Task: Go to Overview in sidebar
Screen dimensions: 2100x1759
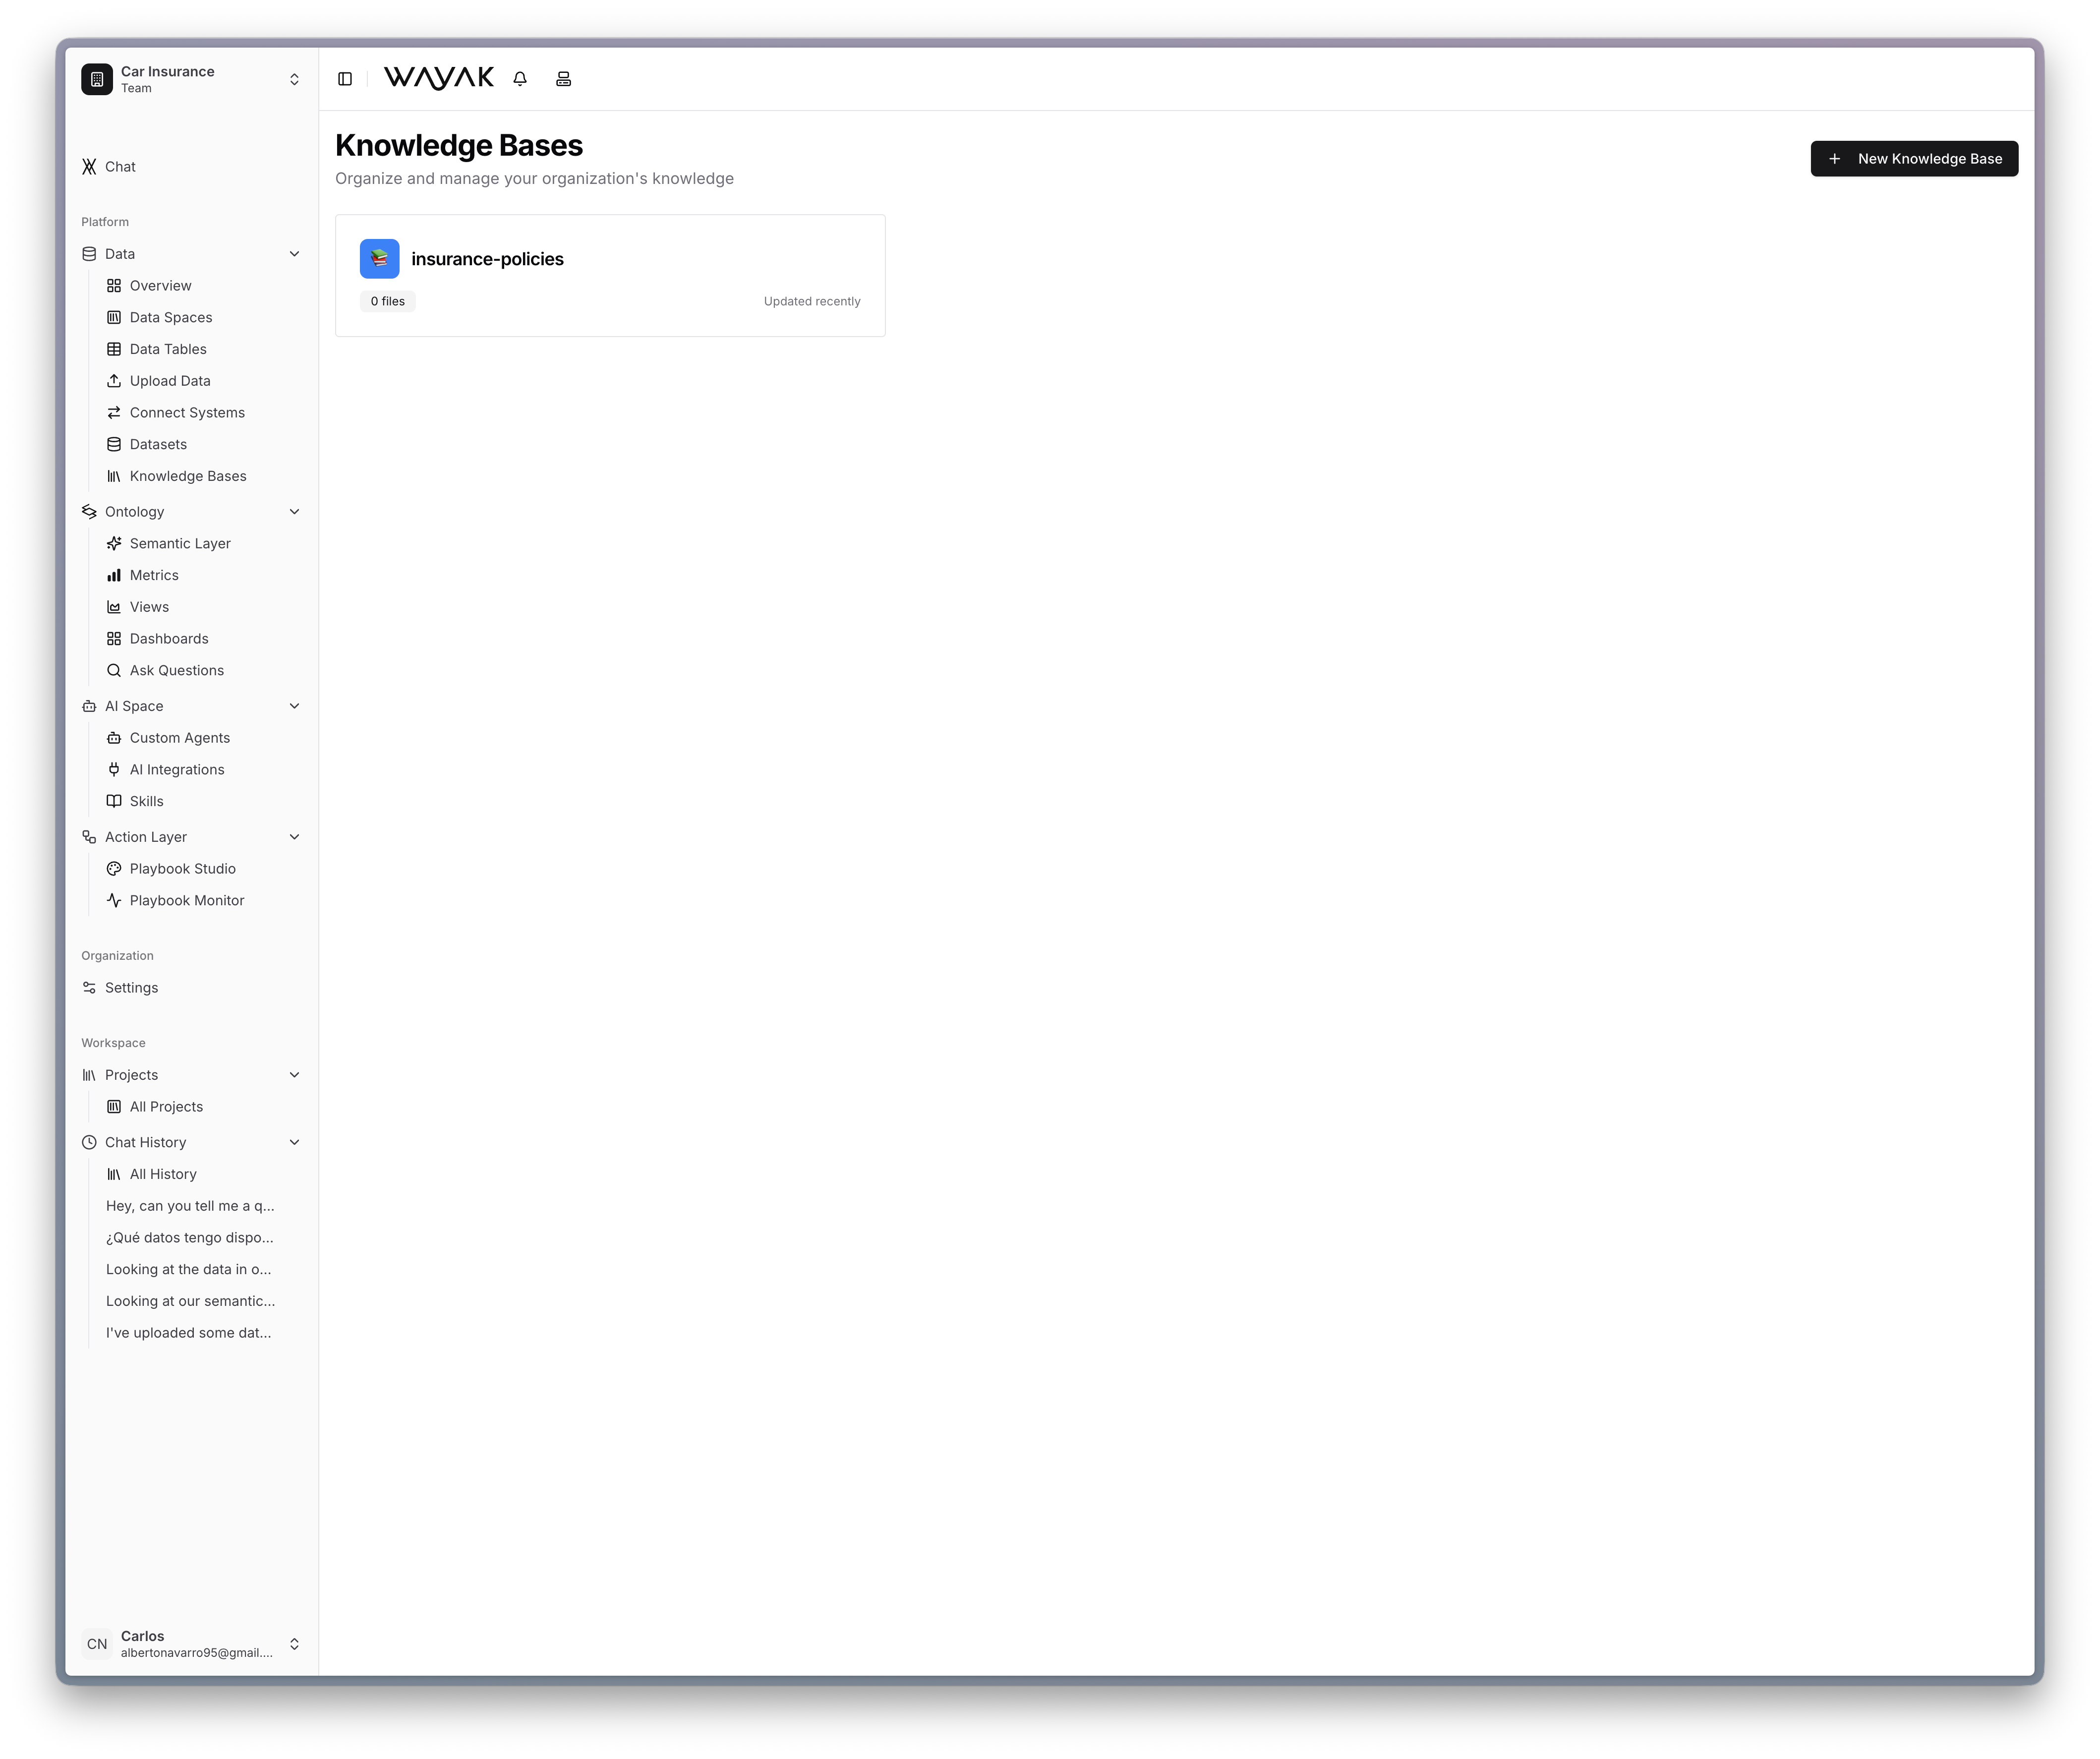Action: coord(160,286)
